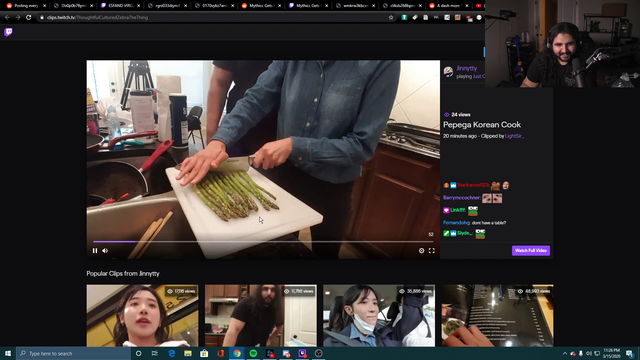Open the popular clip with 68,993 views
Screen dimensions: 640x360
[498, 316]
